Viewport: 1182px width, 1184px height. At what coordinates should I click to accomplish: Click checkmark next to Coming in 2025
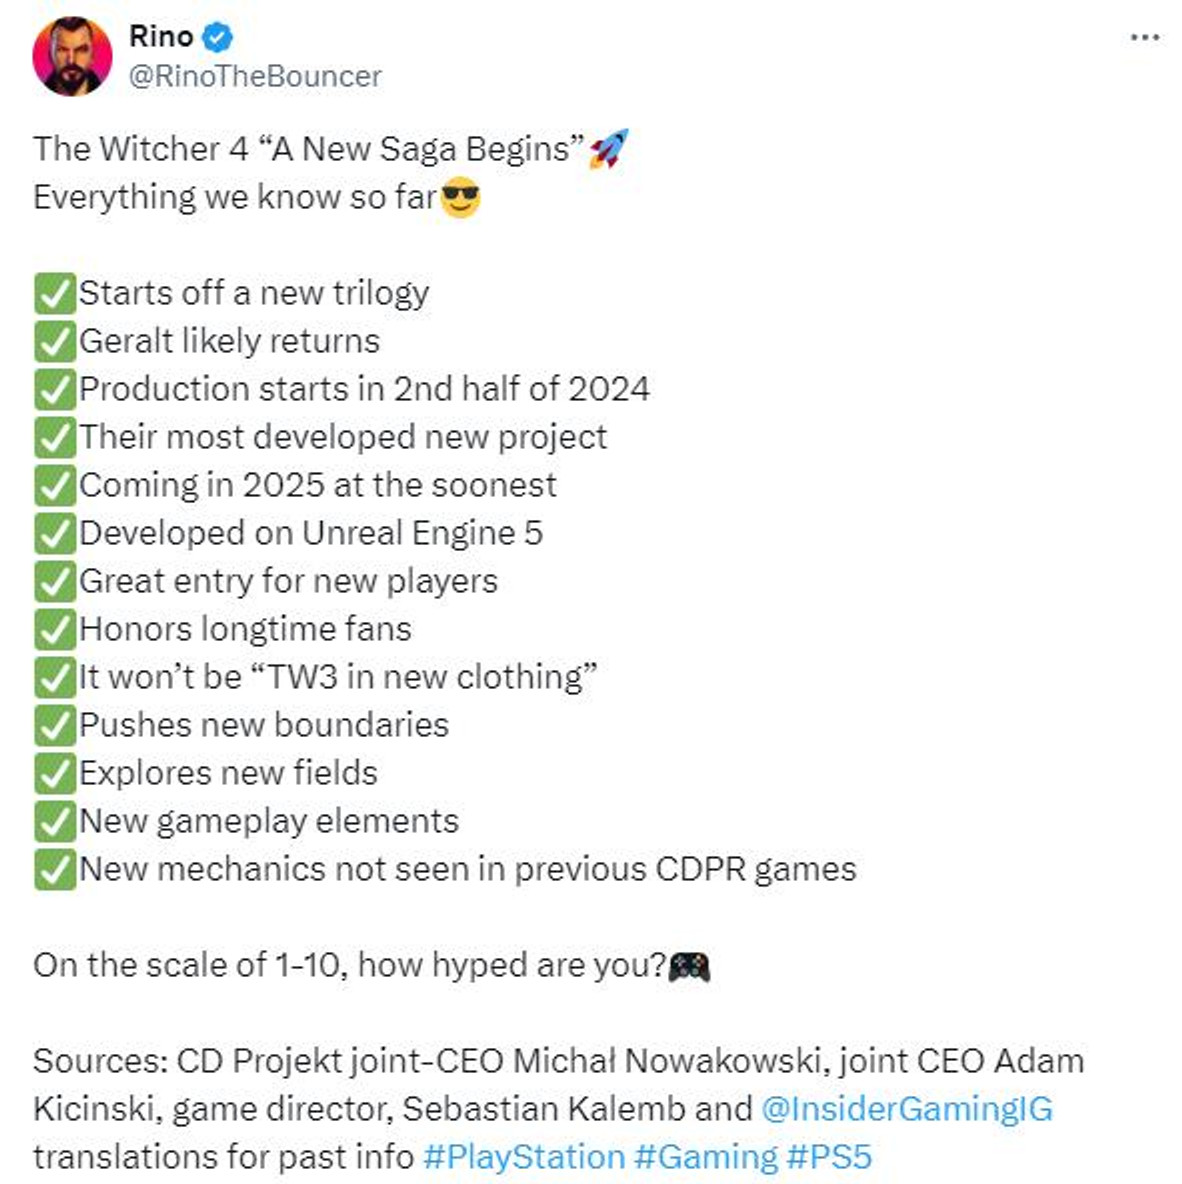[x=55, y=486]
